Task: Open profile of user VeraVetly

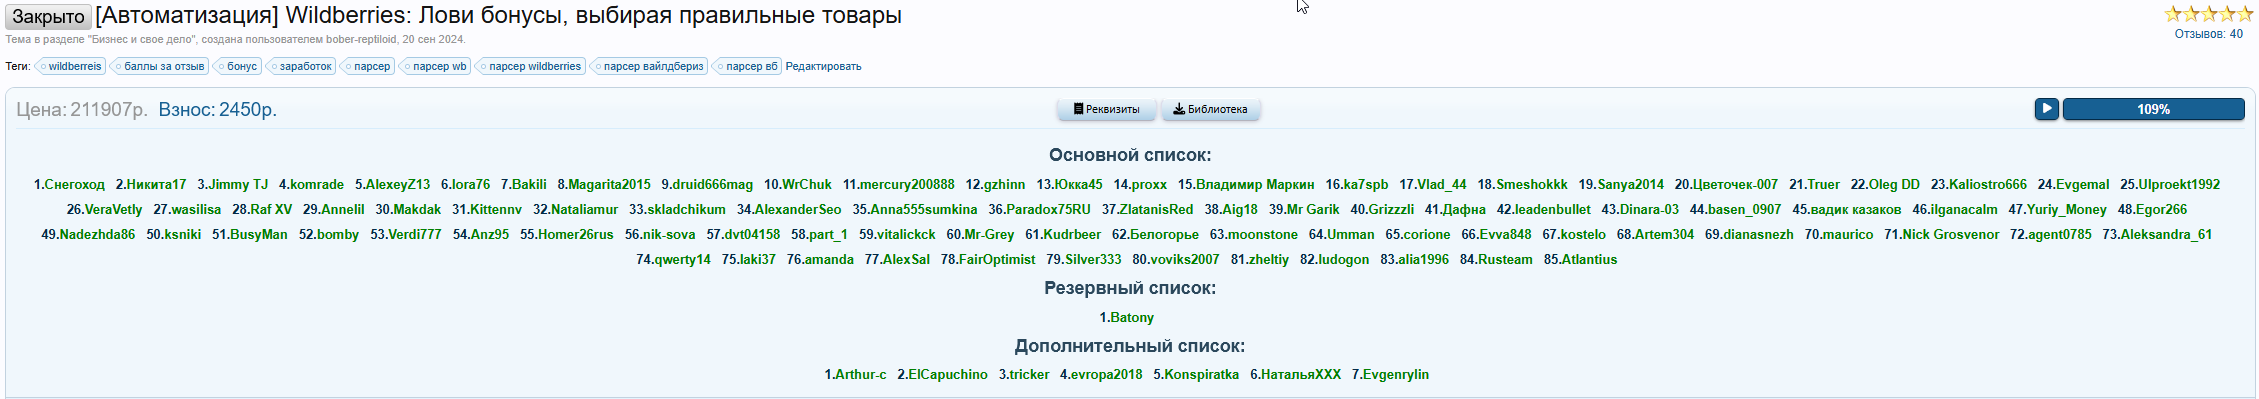Action: click(x=113, y=209)
